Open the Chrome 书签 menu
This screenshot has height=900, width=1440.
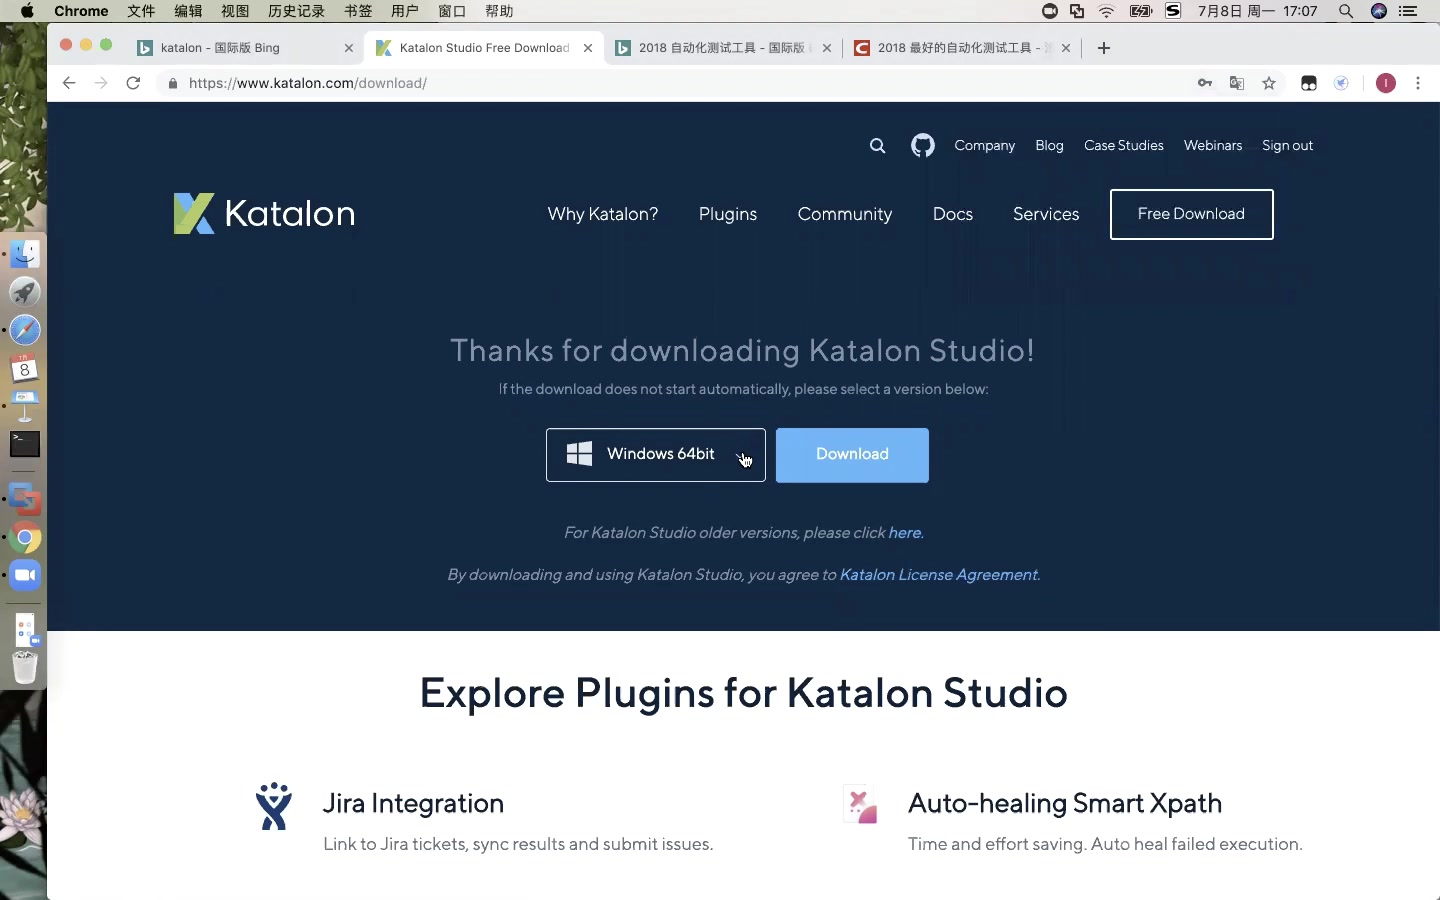tap(358, 11)
